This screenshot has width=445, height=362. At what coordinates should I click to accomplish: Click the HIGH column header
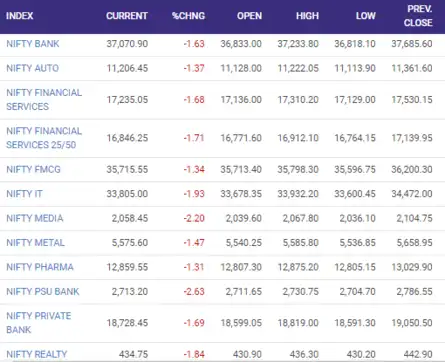point(307,16)
